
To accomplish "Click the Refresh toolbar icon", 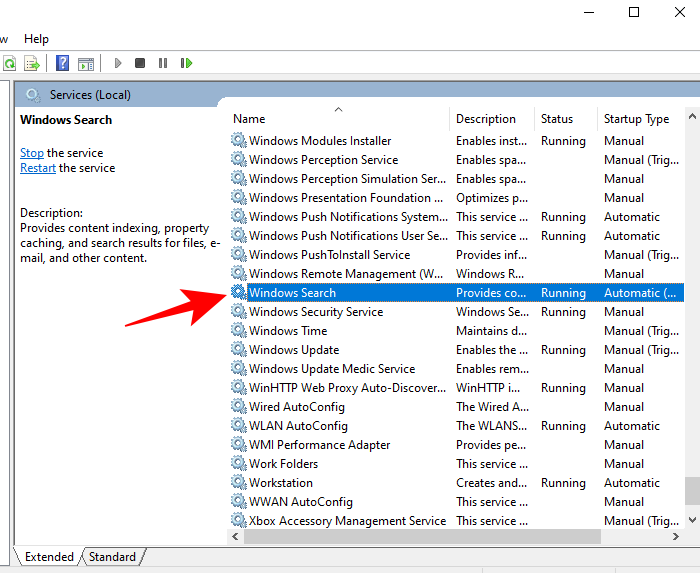I will coord(9,63).
